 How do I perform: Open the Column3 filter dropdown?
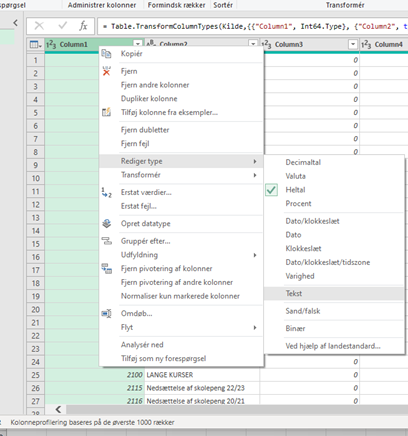coord(353,44)
